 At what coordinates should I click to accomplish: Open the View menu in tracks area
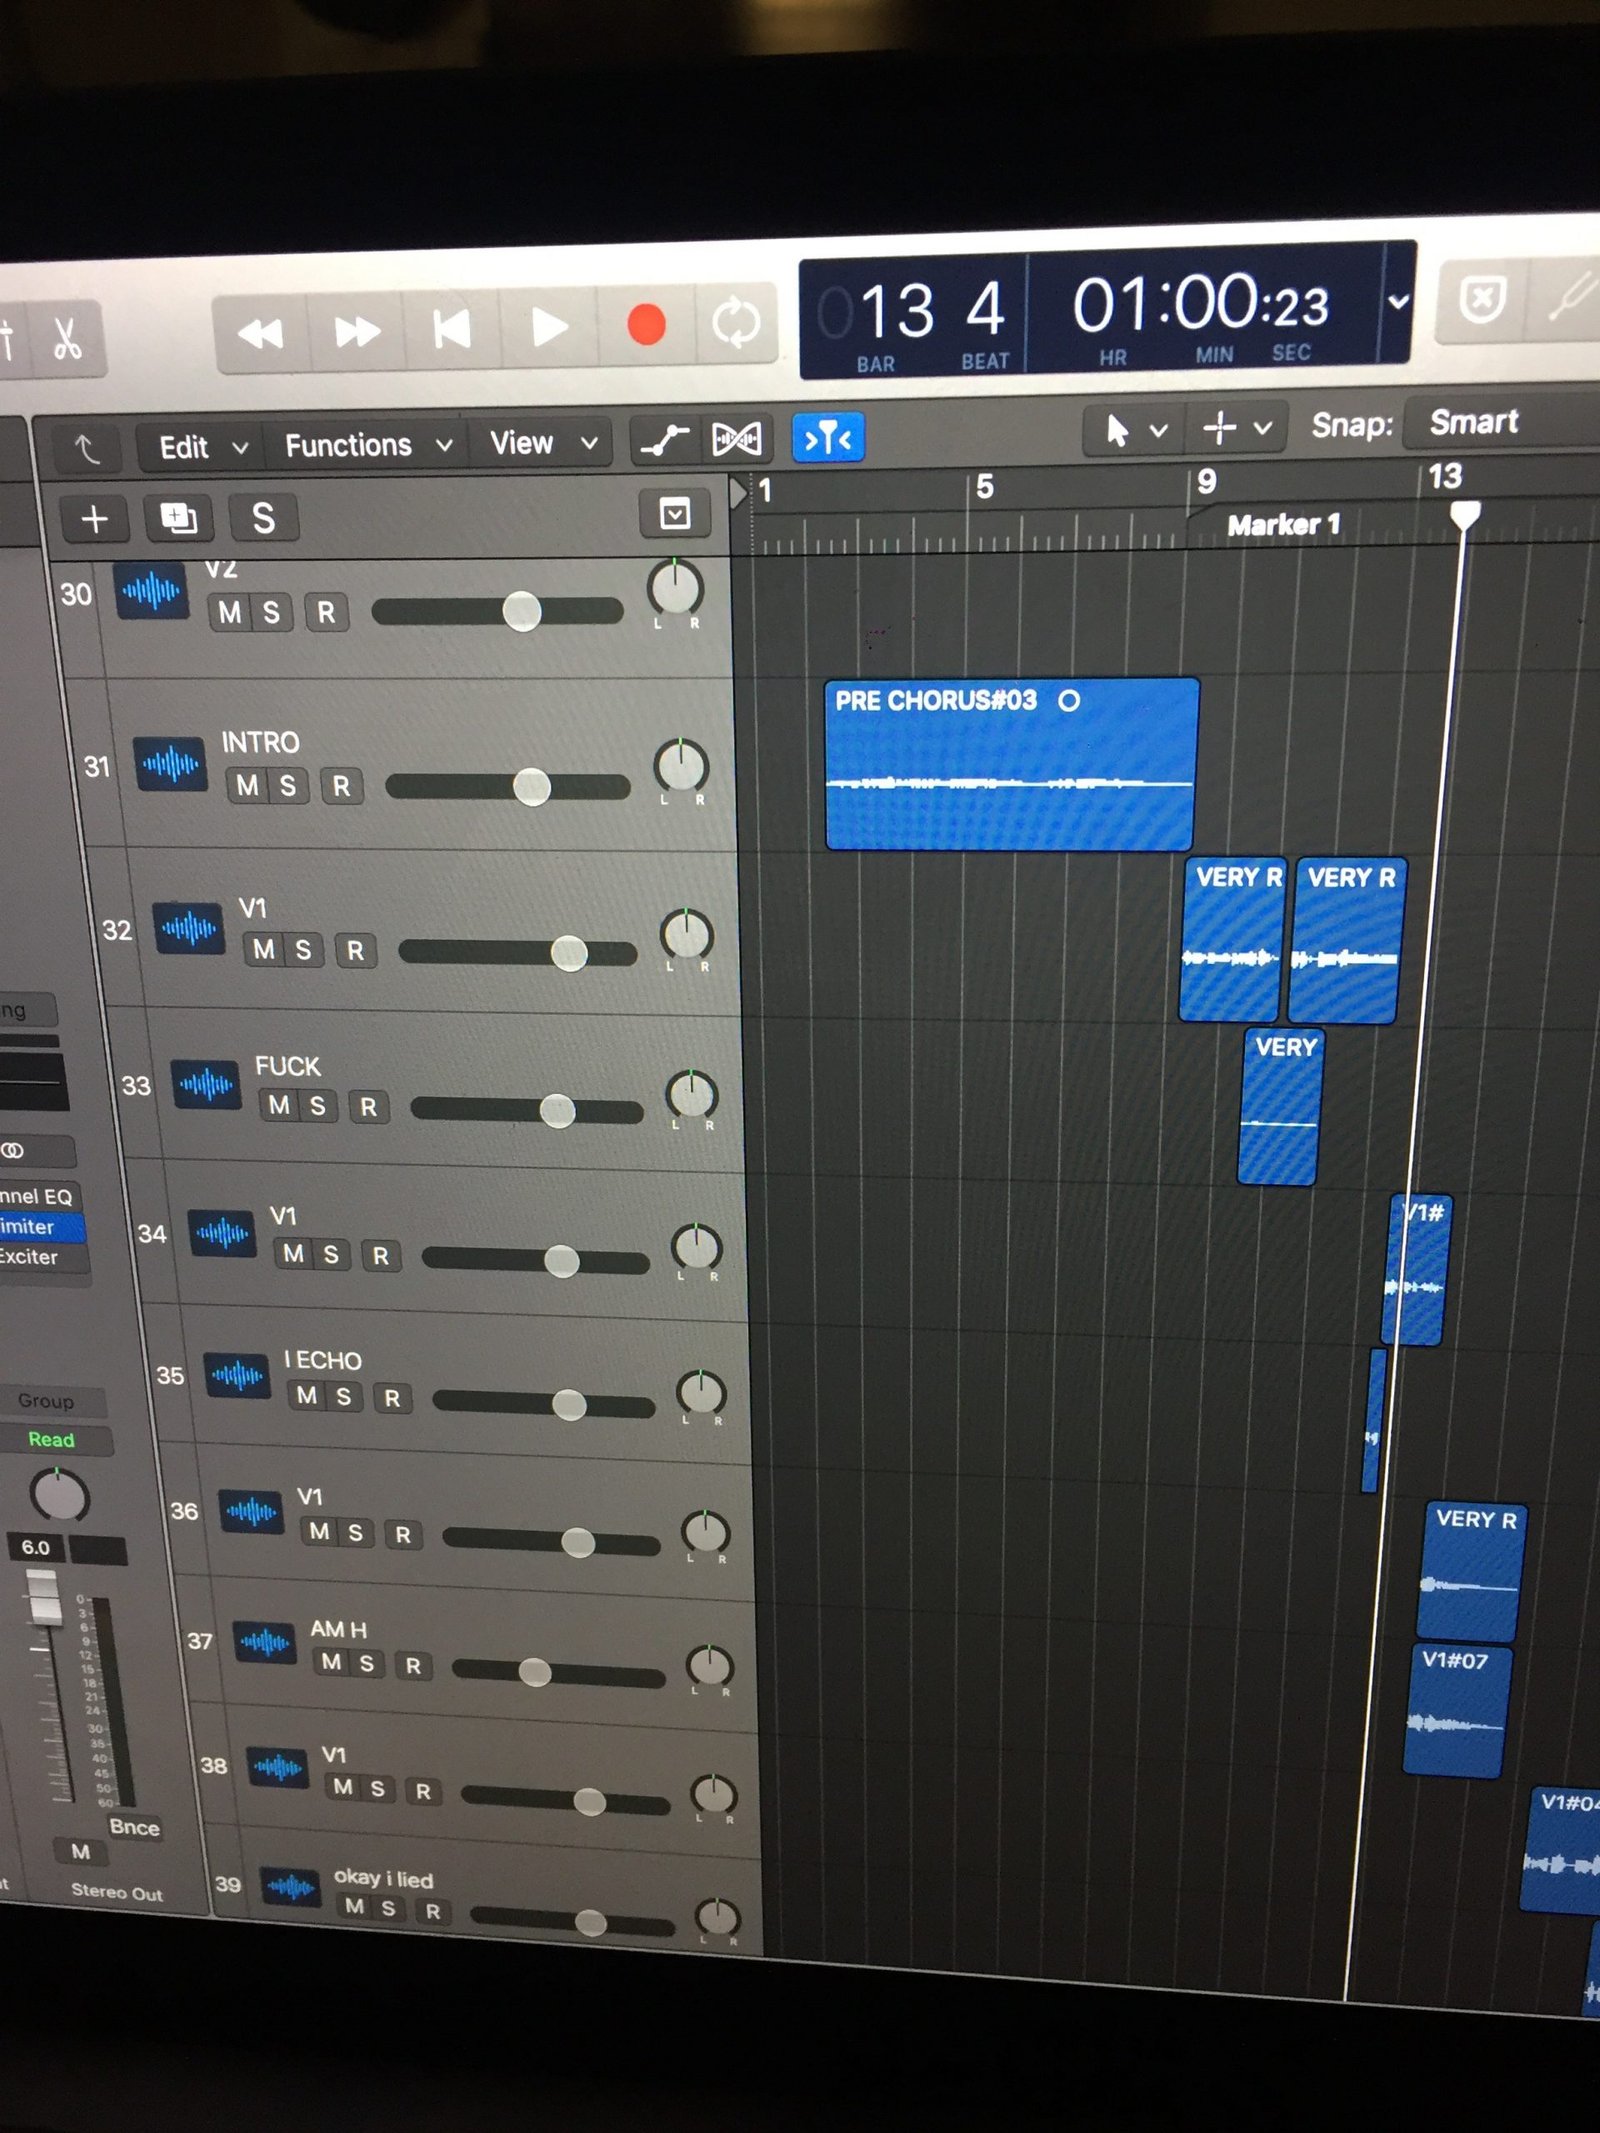pyautogui.click(x=543, y=441)
